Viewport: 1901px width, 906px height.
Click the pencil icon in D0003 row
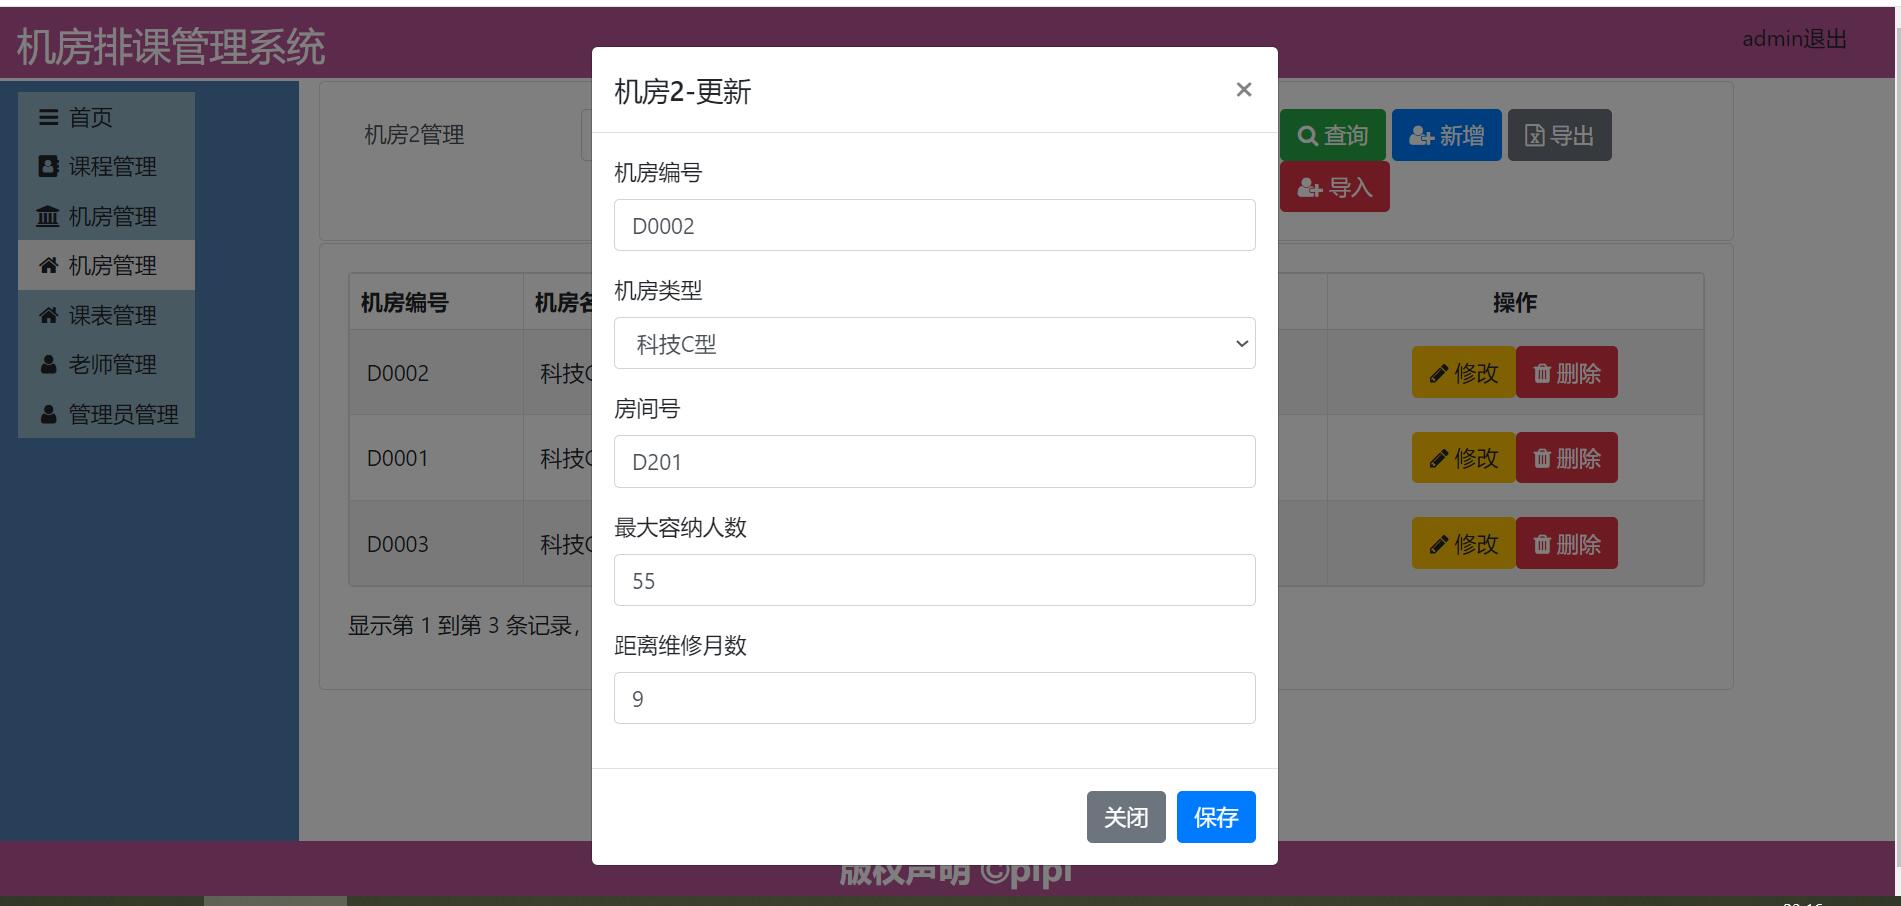tap(1439, 545)
